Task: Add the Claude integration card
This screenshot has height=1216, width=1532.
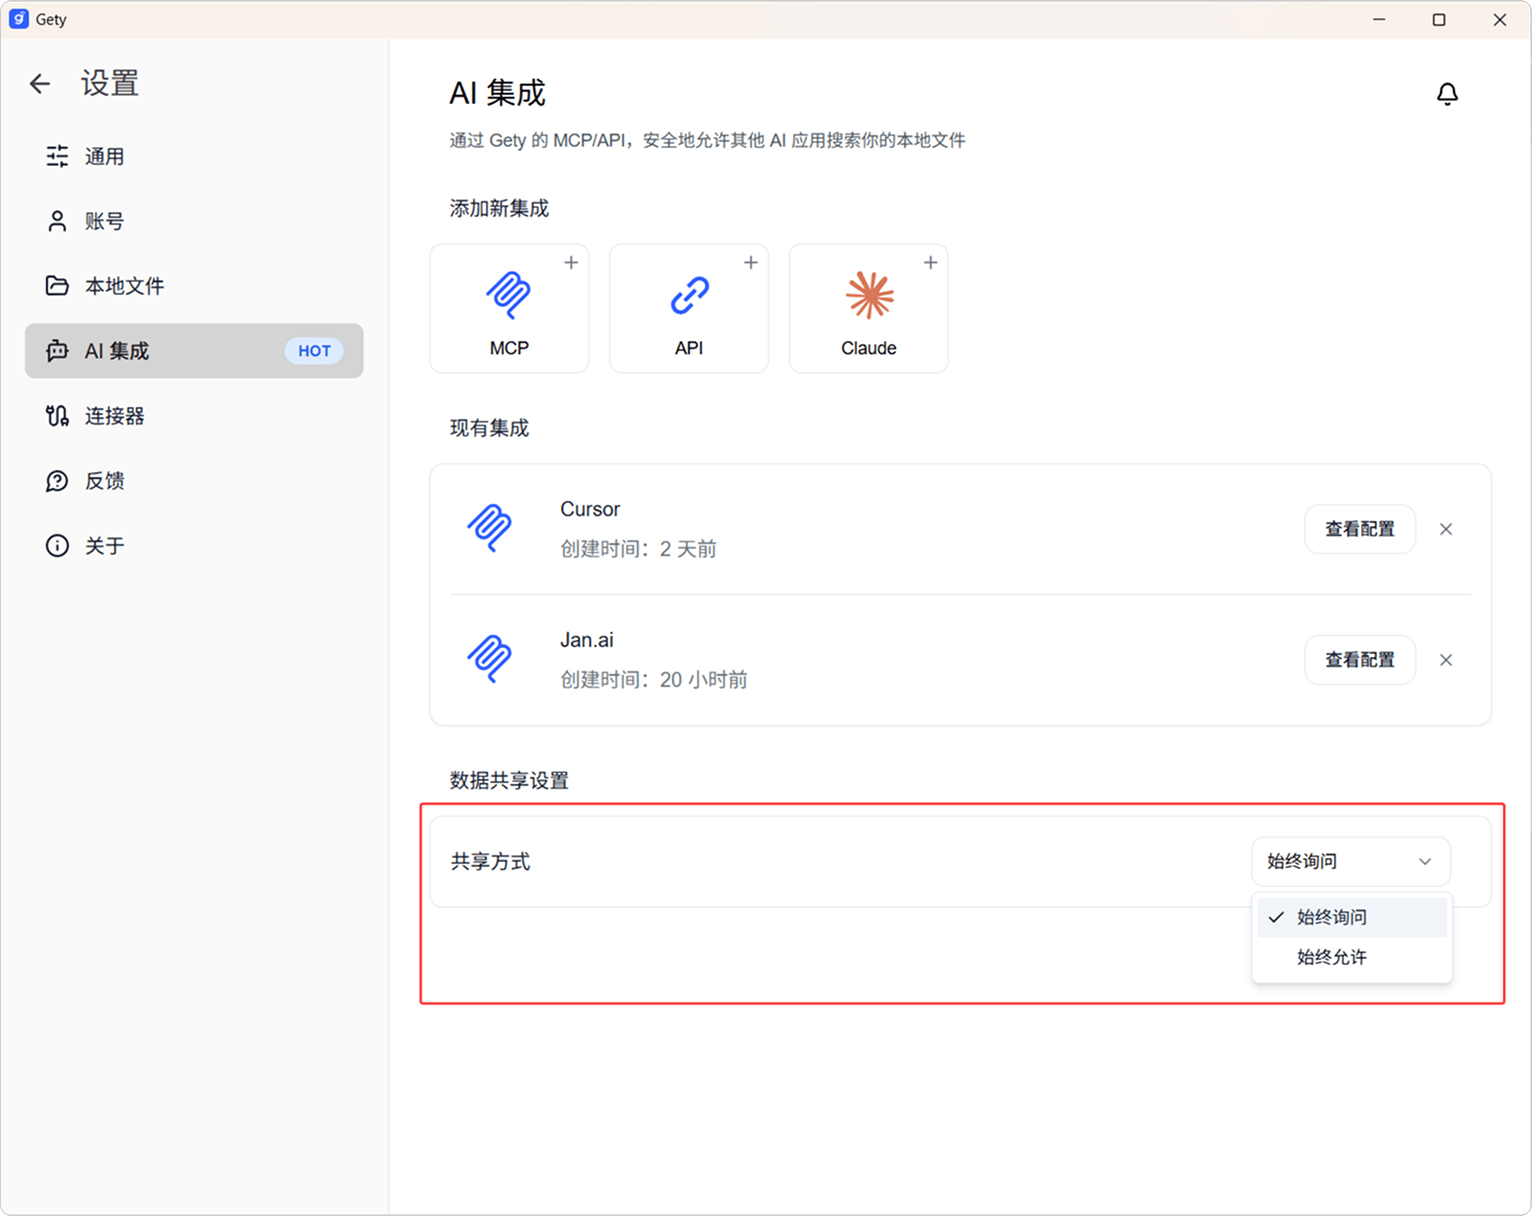Action: click(868, 308)
